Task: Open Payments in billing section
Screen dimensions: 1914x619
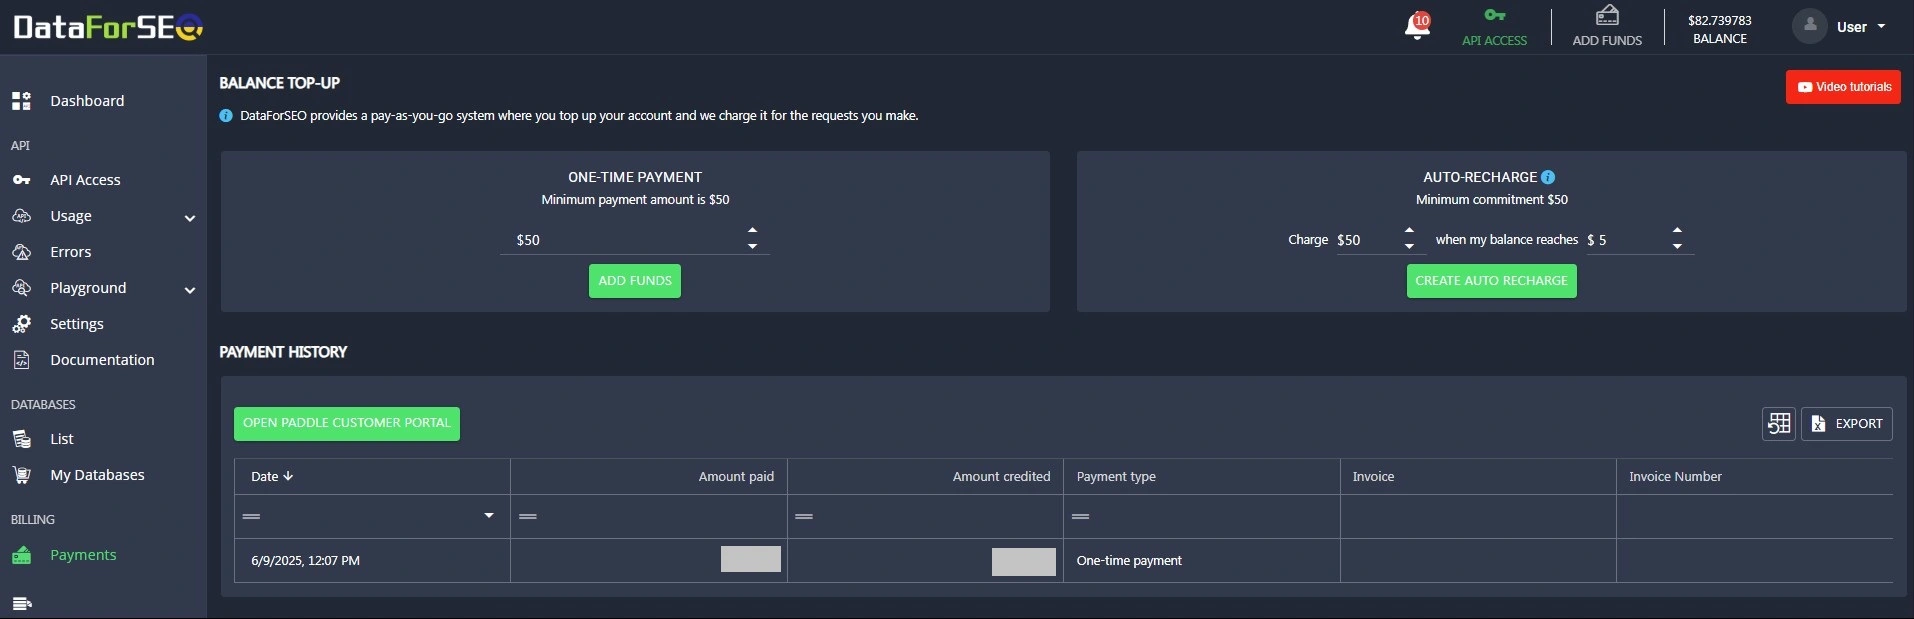Action: (83, 555)
